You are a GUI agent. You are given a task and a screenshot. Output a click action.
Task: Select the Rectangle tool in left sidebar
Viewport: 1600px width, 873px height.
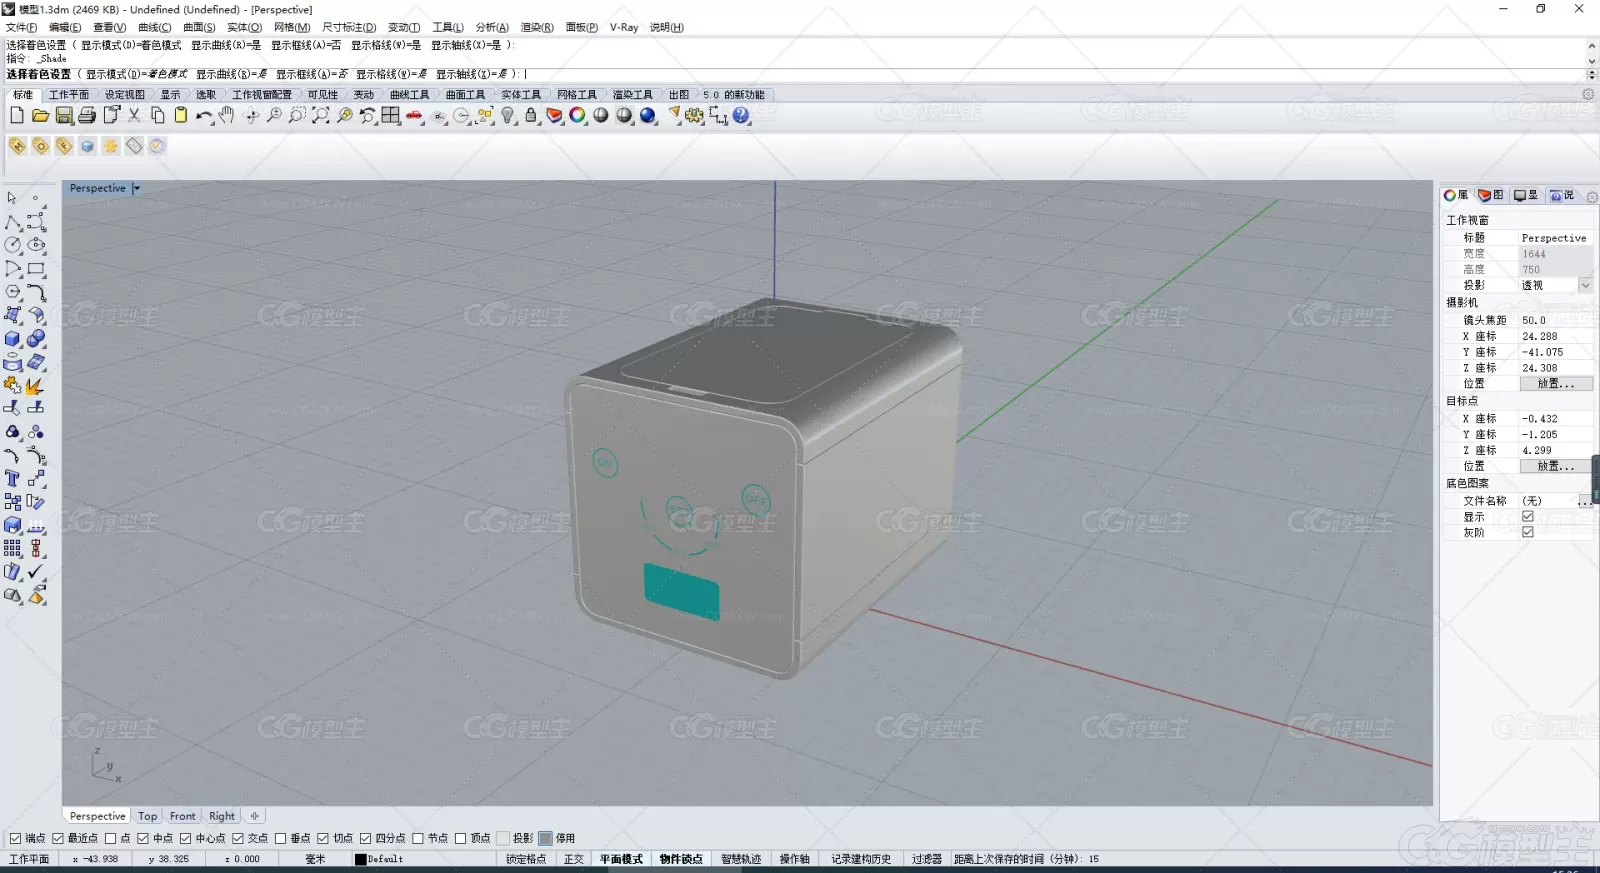pos(36,269)
